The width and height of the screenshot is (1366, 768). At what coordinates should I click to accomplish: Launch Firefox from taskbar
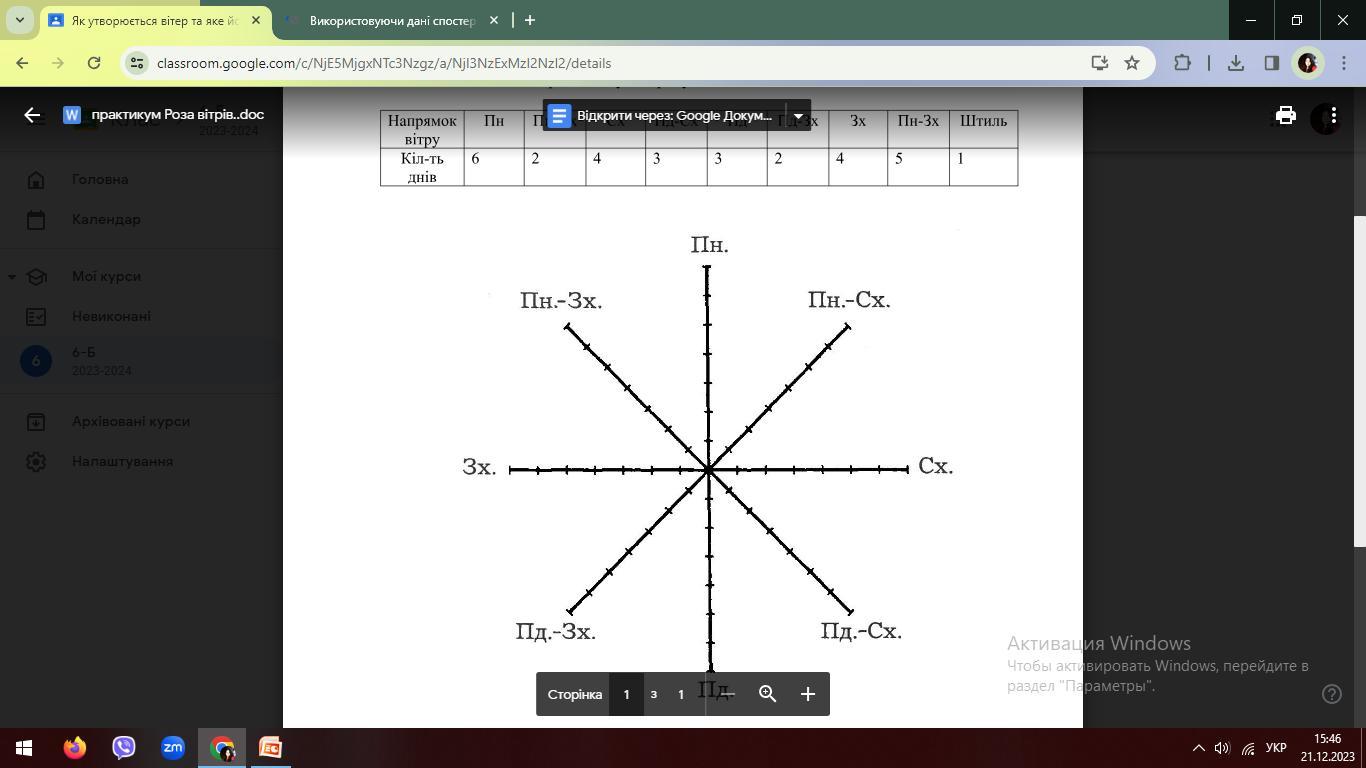(x=75, y=748)
